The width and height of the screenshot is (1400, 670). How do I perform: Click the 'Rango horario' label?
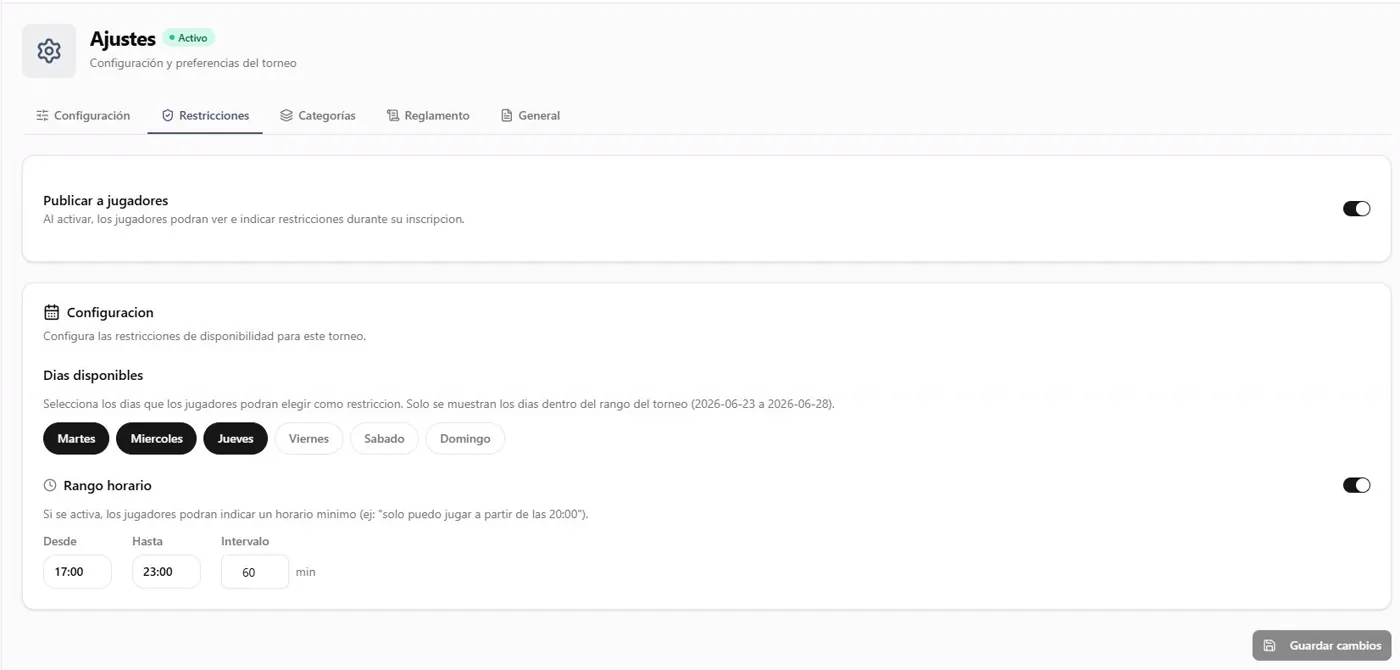pos(107,485)
